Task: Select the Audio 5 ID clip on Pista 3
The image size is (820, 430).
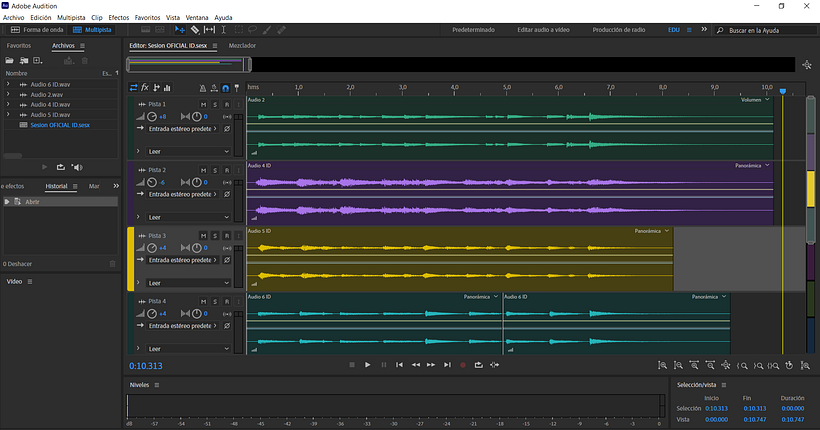Action: pyautogui.click(x=459, y=259)
